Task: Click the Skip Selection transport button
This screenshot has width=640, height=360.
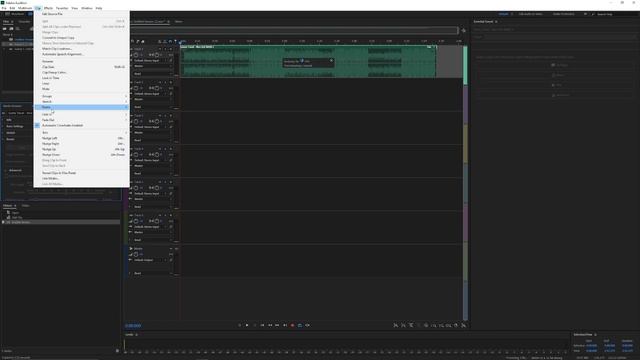Action: (307, 325)
